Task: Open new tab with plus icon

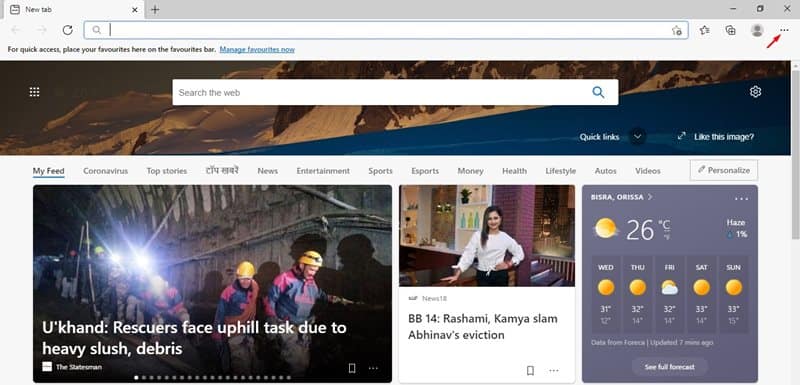Action: (x=155, y=10)
